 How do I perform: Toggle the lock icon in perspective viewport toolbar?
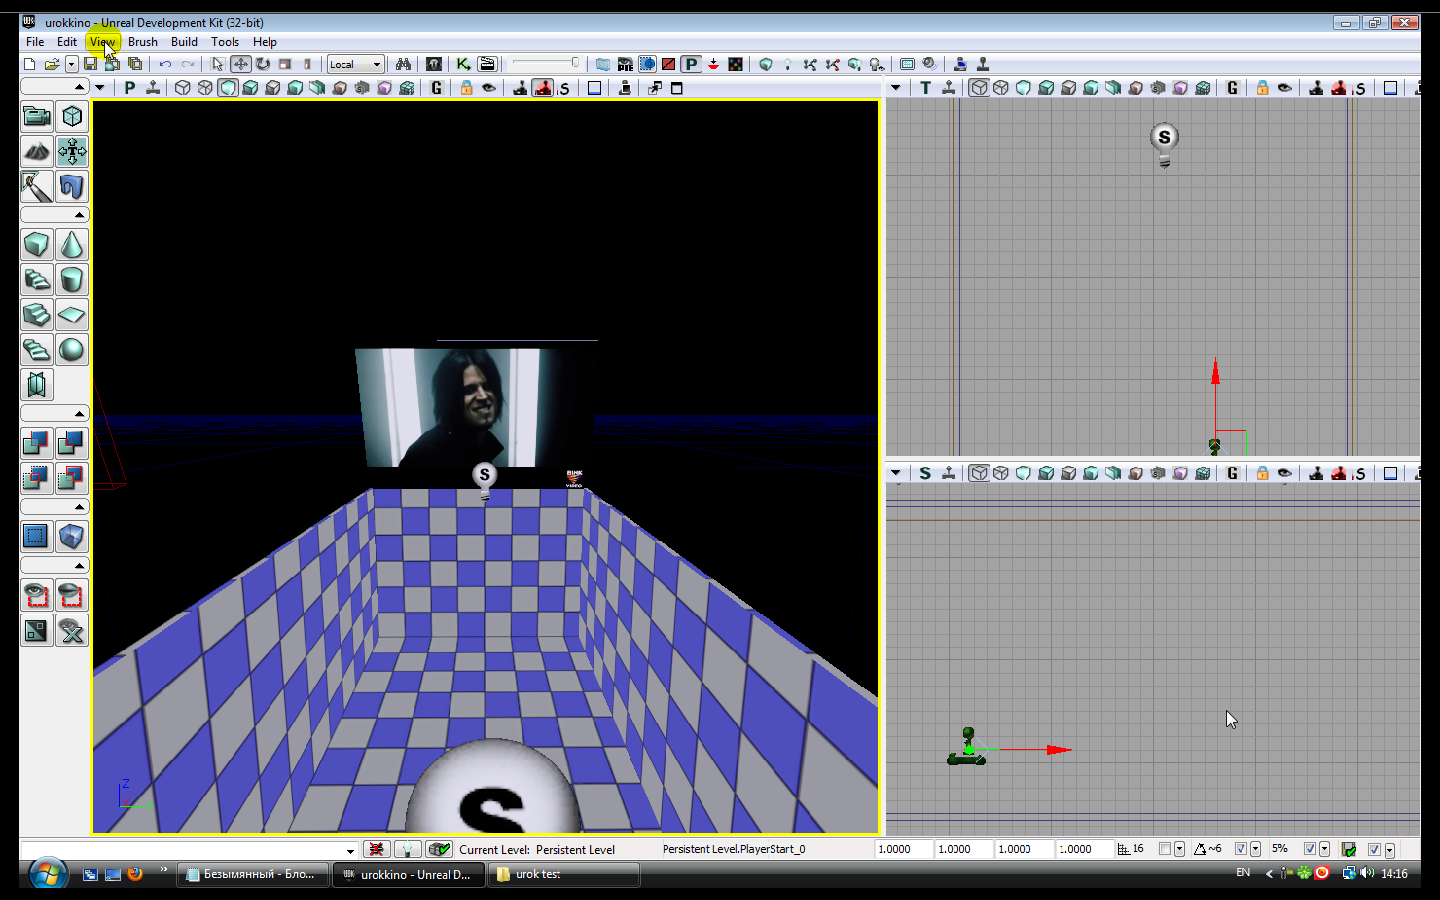pos(466,88)
